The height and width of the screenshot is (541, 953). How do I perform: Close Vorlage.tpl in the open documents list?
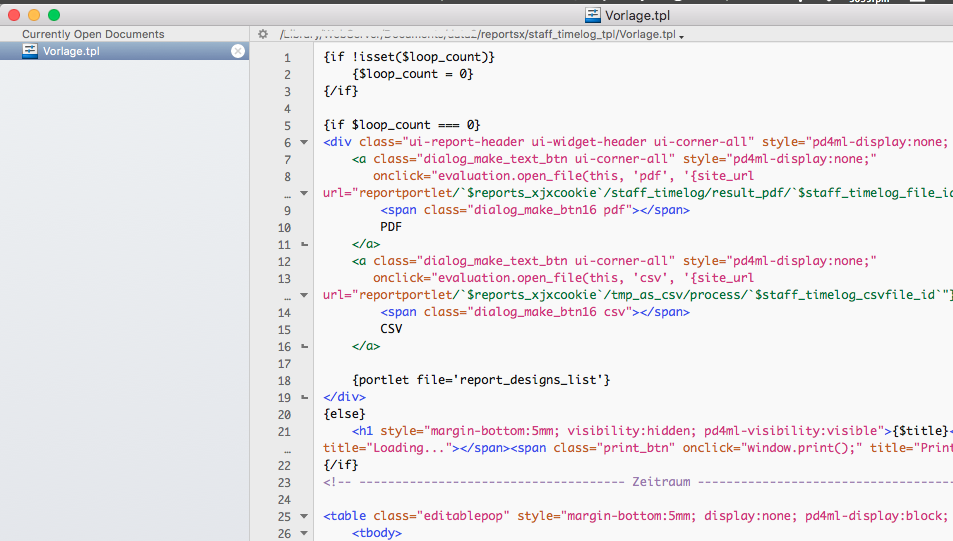238,51
